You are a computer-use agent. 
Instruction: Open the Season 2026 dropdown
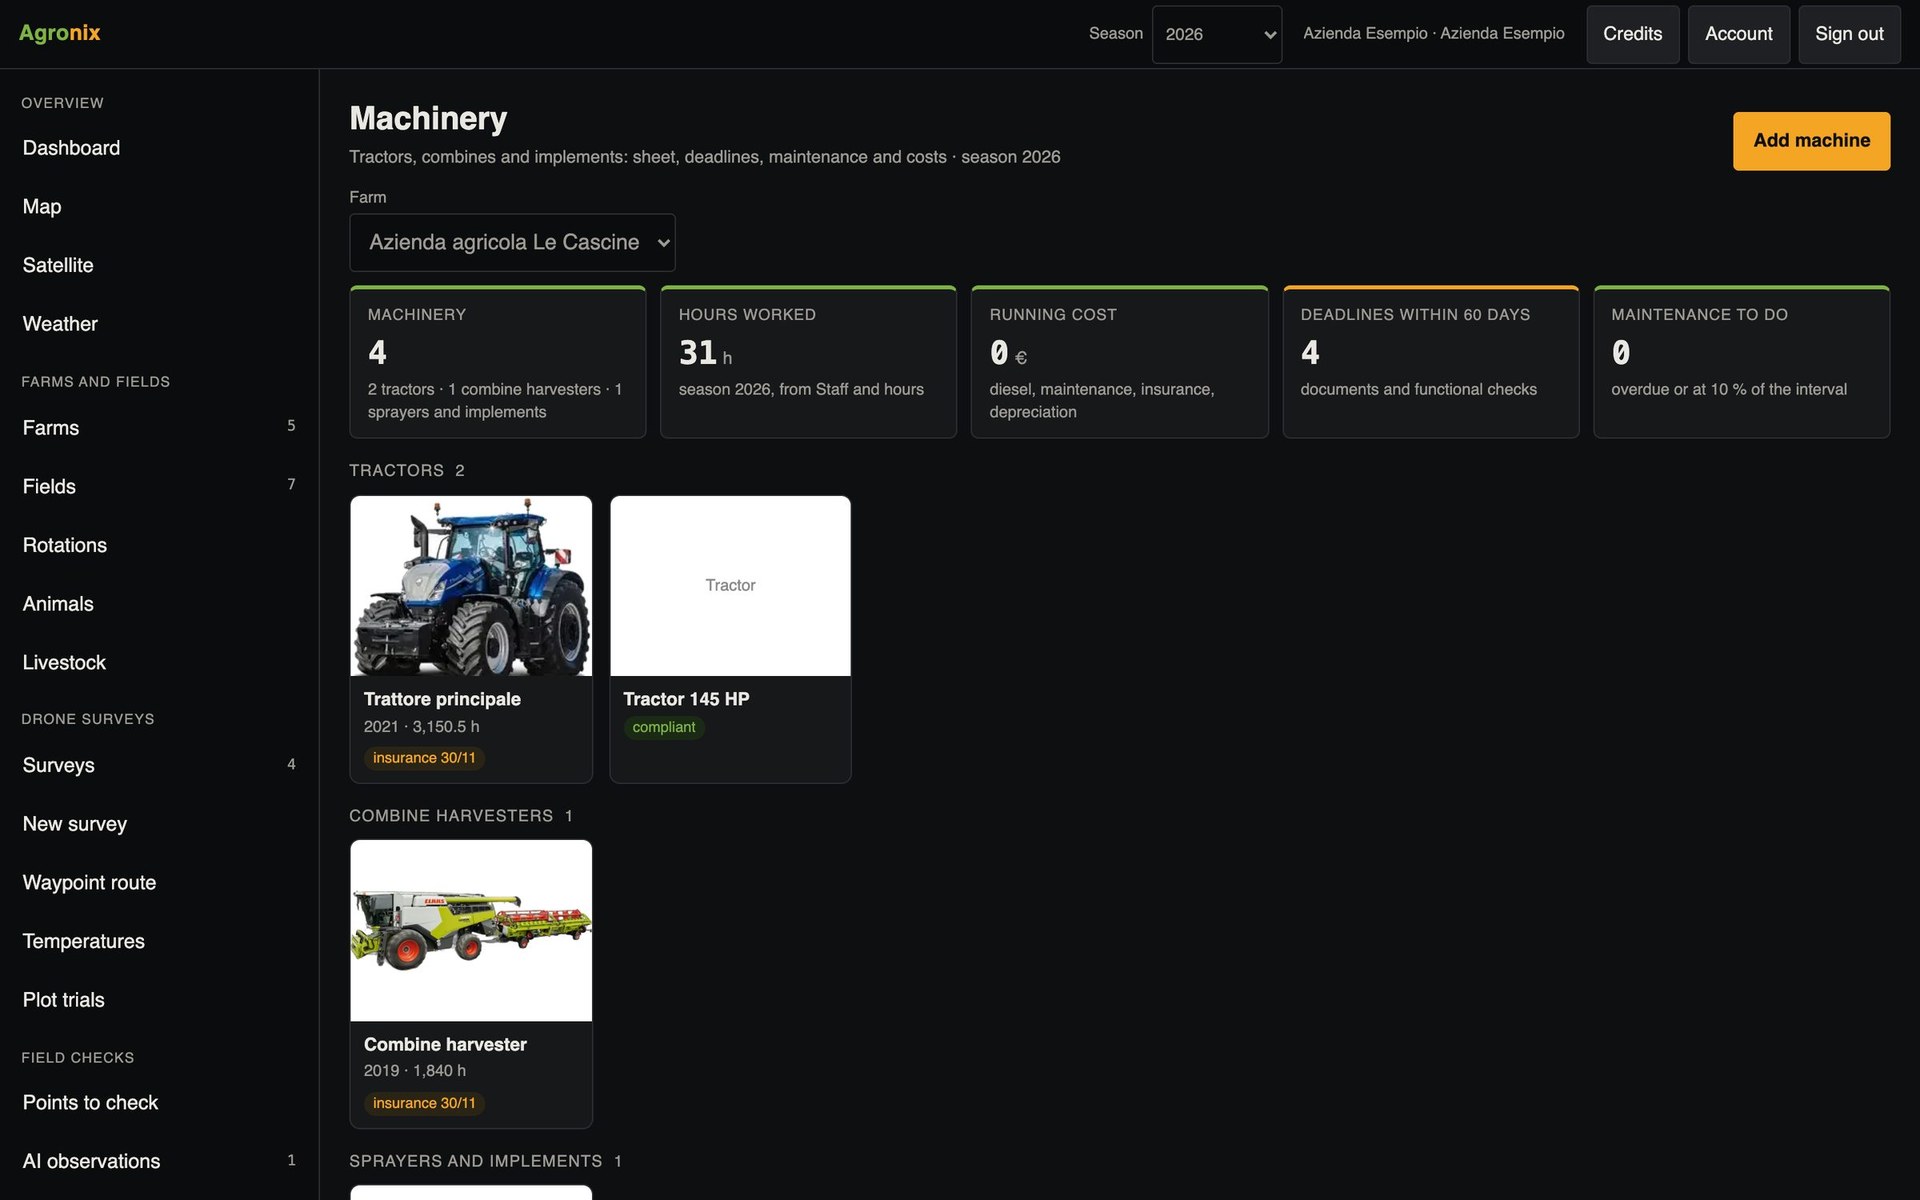1216,34
